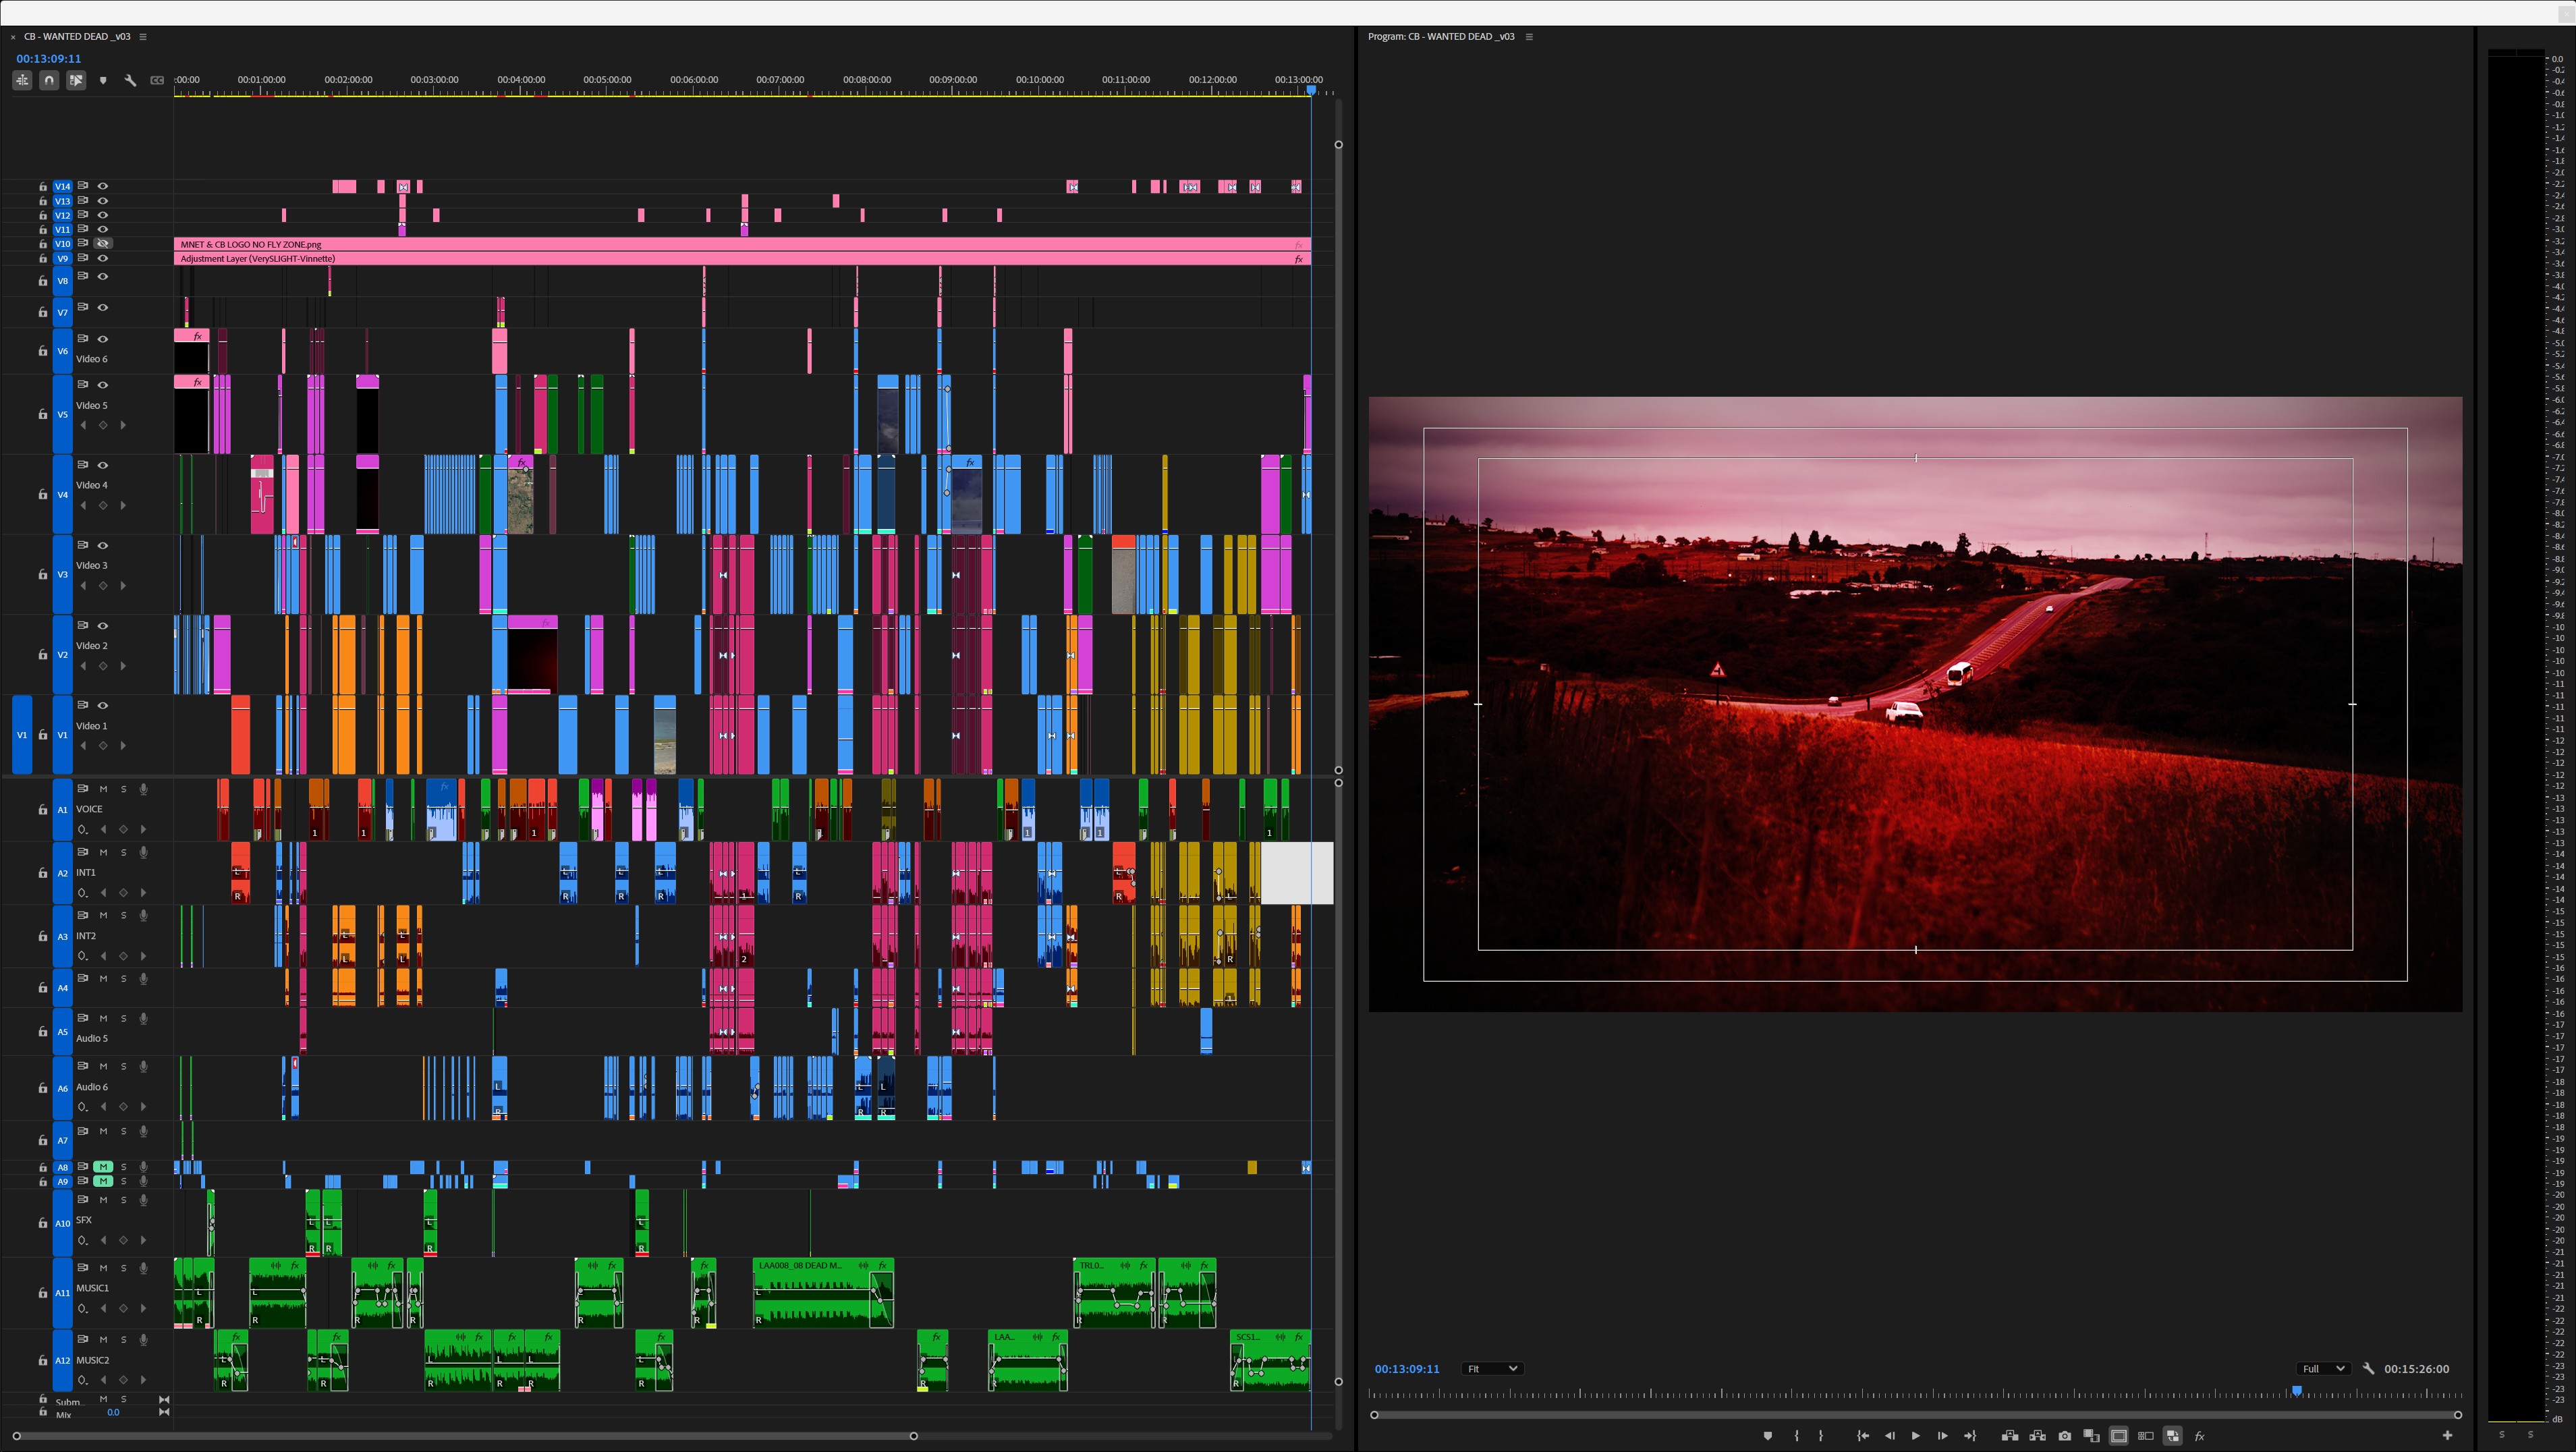Open the Button Editor plus icon
Viewport: 2576px width, 1452px height.
(2447, 1436)
